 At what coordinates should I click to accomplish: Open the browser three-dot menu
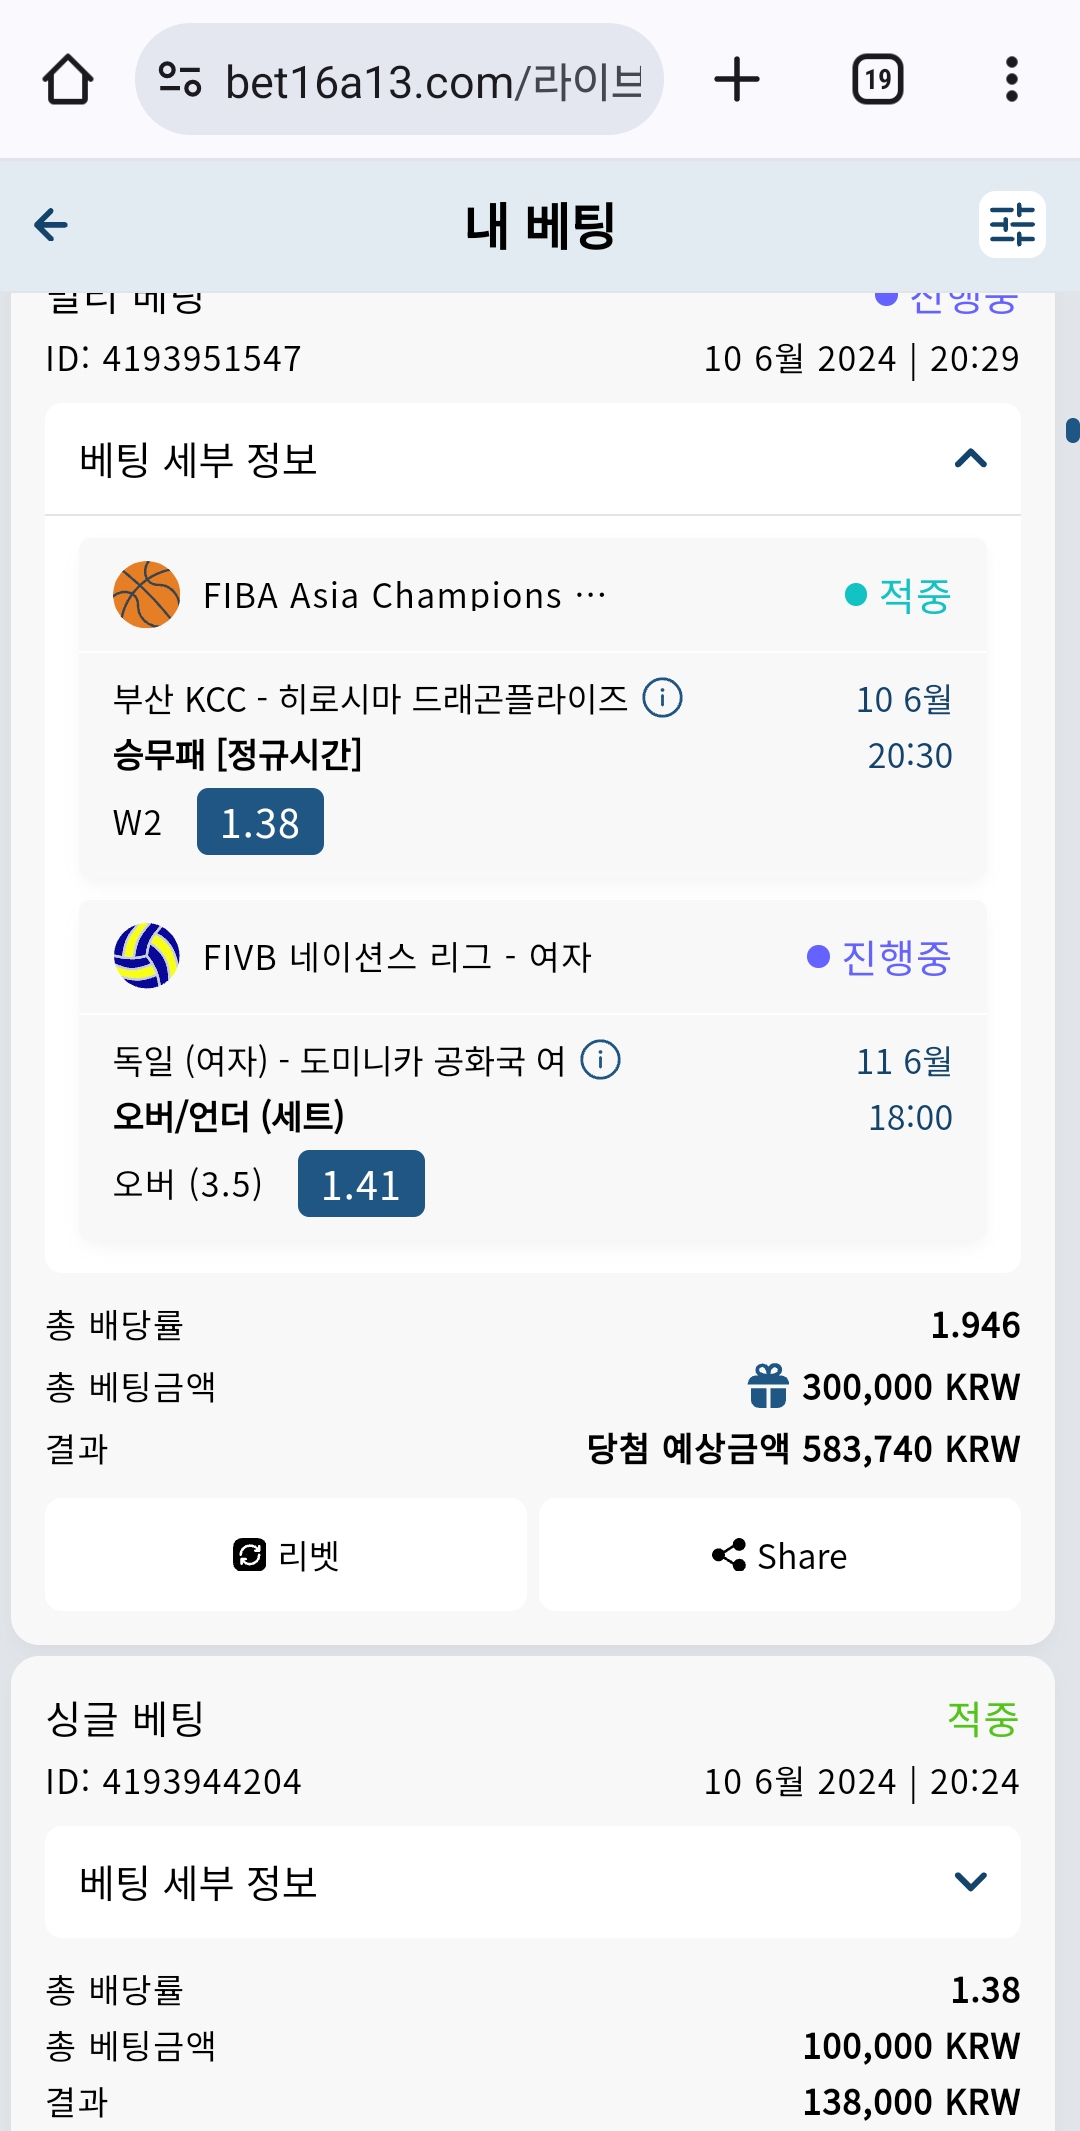1011,80
